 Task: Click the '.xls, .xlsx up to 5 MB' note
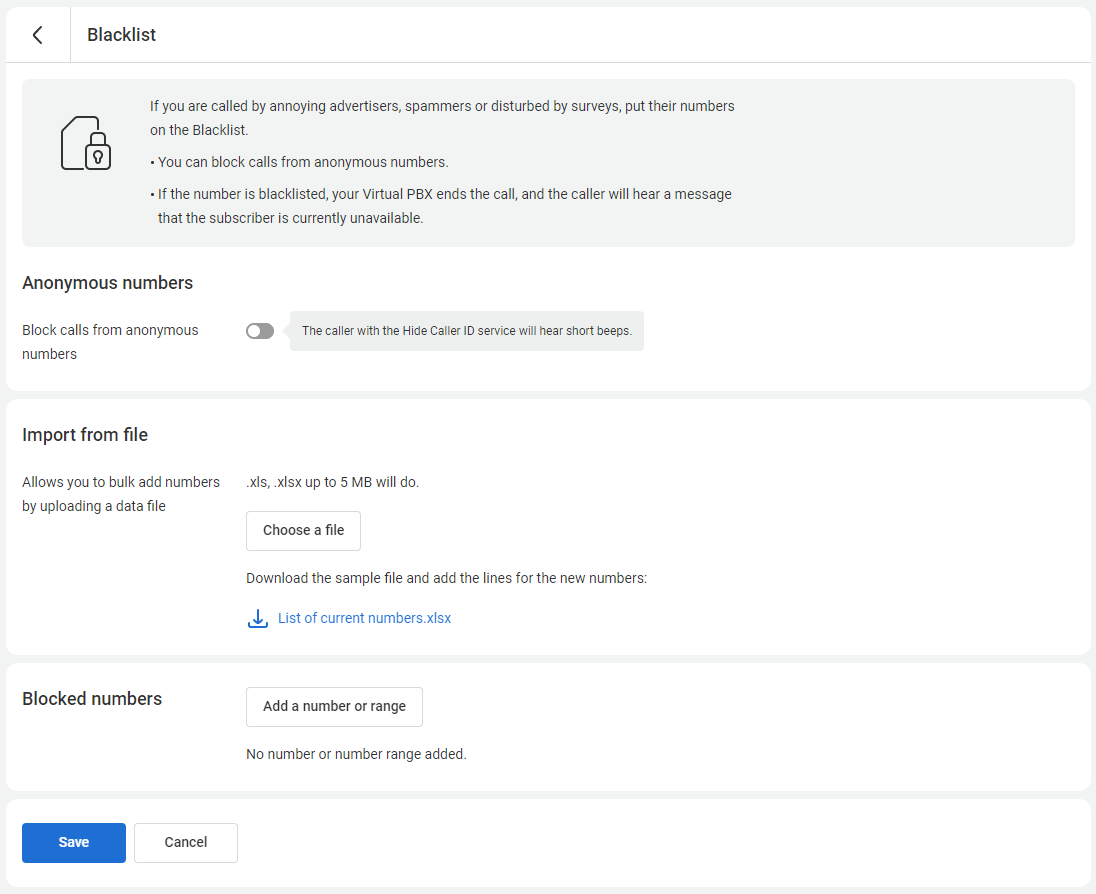(332, 483)
